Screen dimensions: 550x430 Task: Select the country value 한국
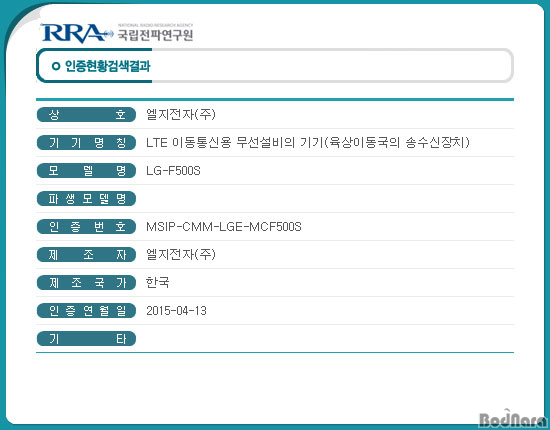[x=158, y=282]
